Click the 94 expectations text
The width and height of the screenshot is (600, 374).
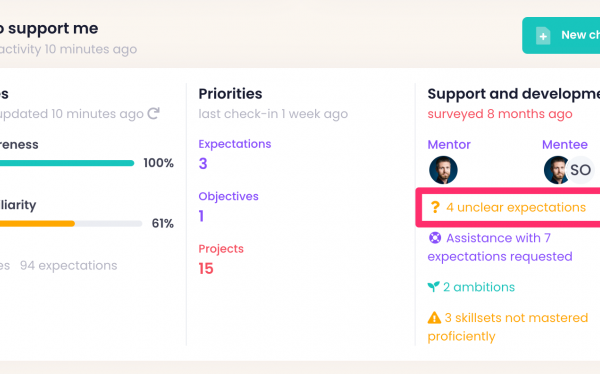tap(68, 265)
